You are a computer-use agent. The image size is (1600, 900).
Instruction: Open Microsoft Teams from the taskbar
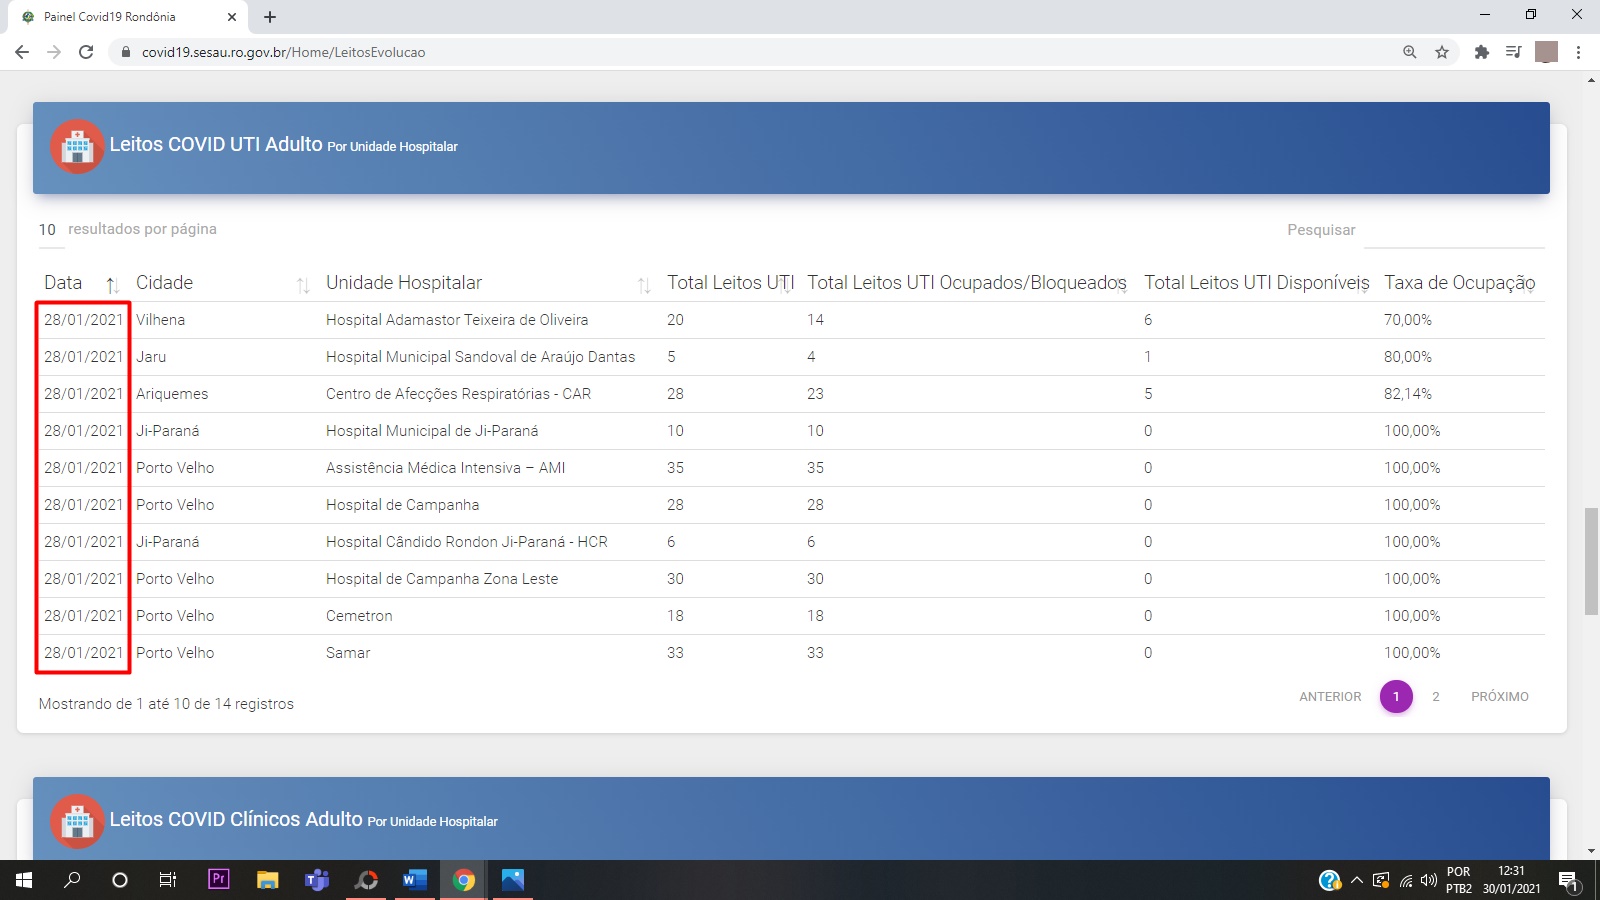click(x=317, y=880)
